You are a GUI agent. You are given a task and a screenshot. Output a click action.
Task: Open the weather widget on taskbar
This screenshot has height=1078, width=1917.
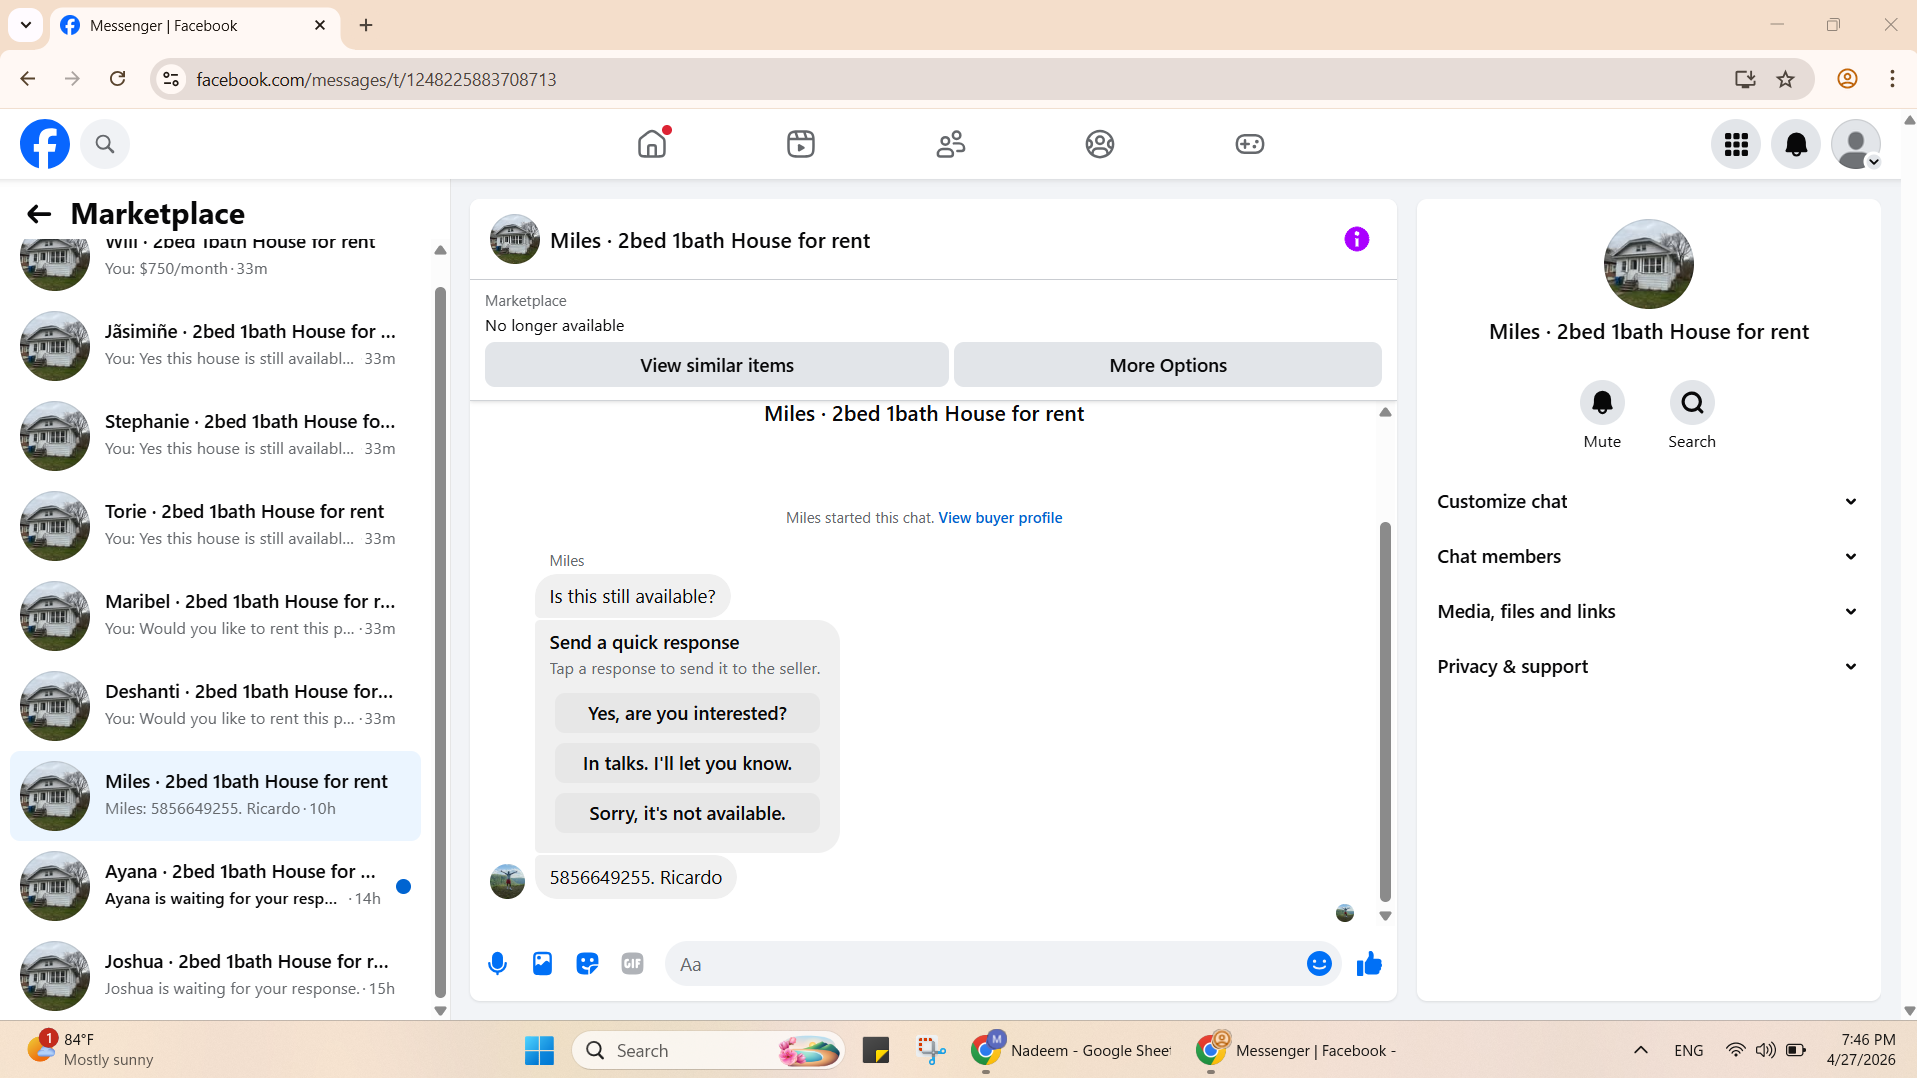[x=90, y=1050]
